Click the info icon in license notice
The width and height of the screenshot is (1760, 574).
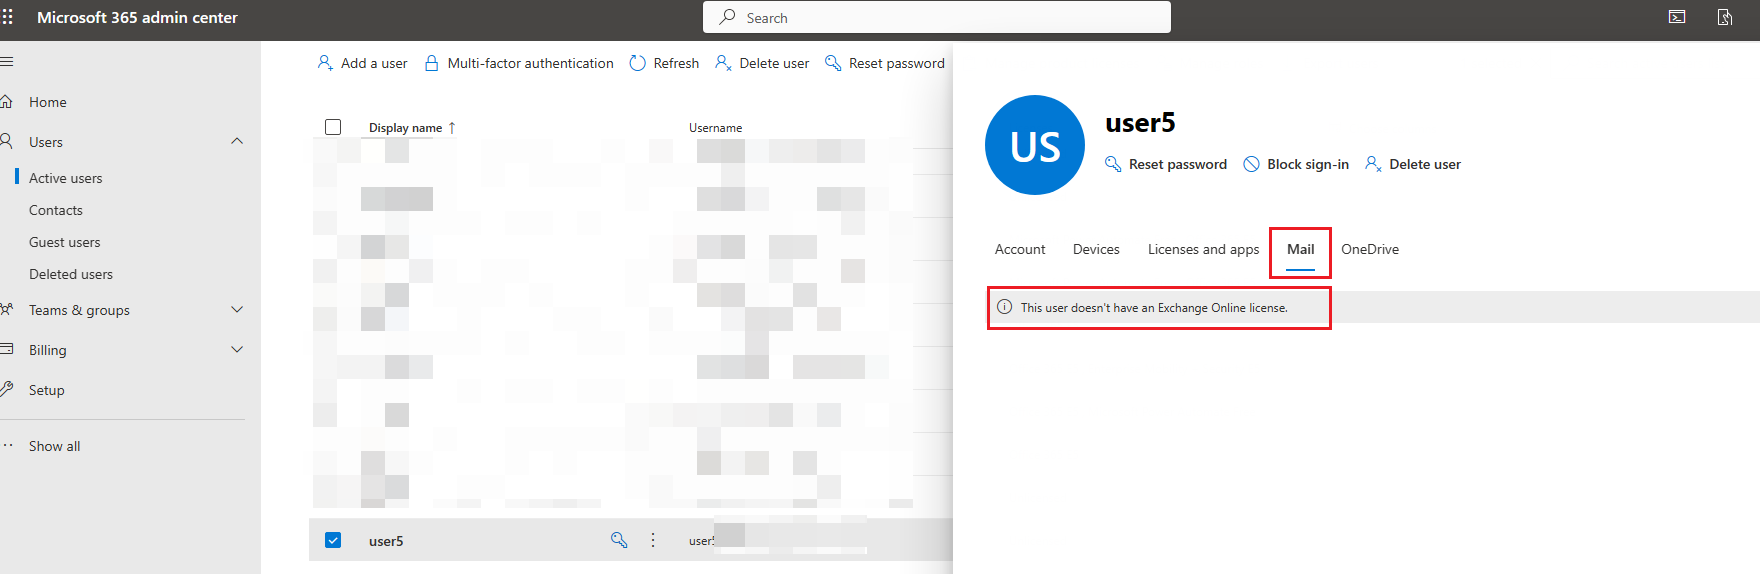(x=1005, y=307)
